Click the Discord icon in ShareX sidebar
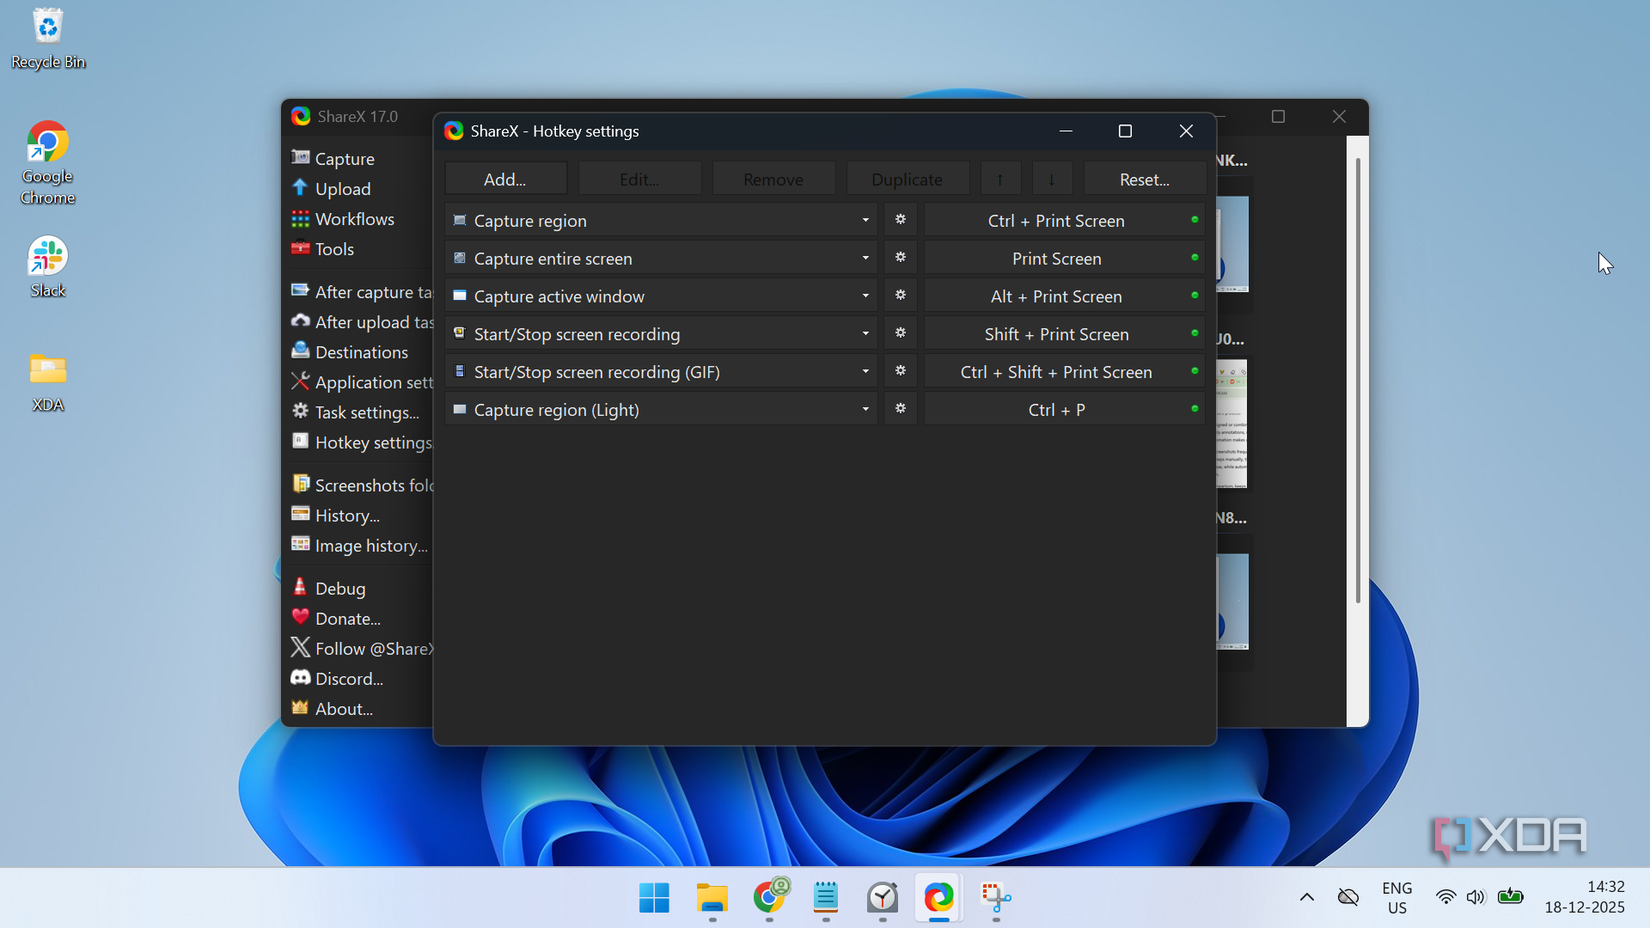1650x928 pixels. (x=300, y=677)
